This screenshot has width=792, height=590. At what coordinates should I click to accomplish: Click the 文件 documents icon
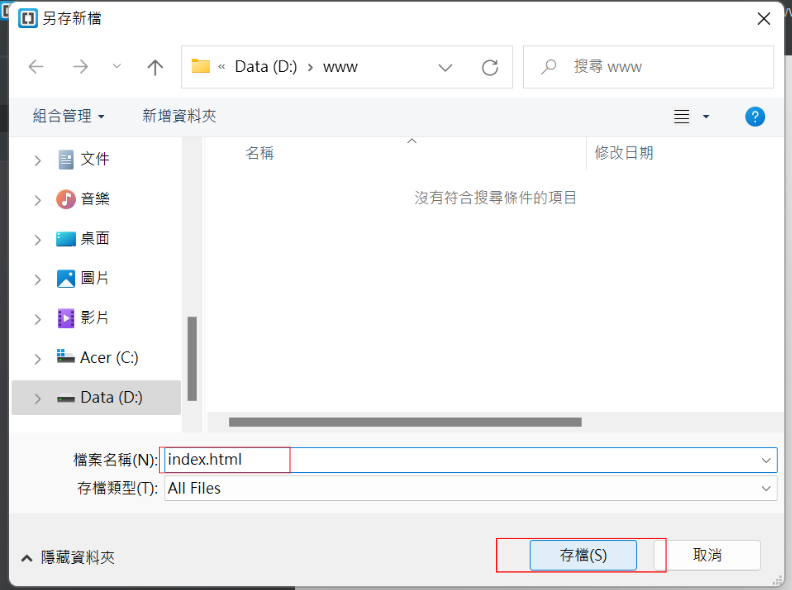(x=66, y=160)
